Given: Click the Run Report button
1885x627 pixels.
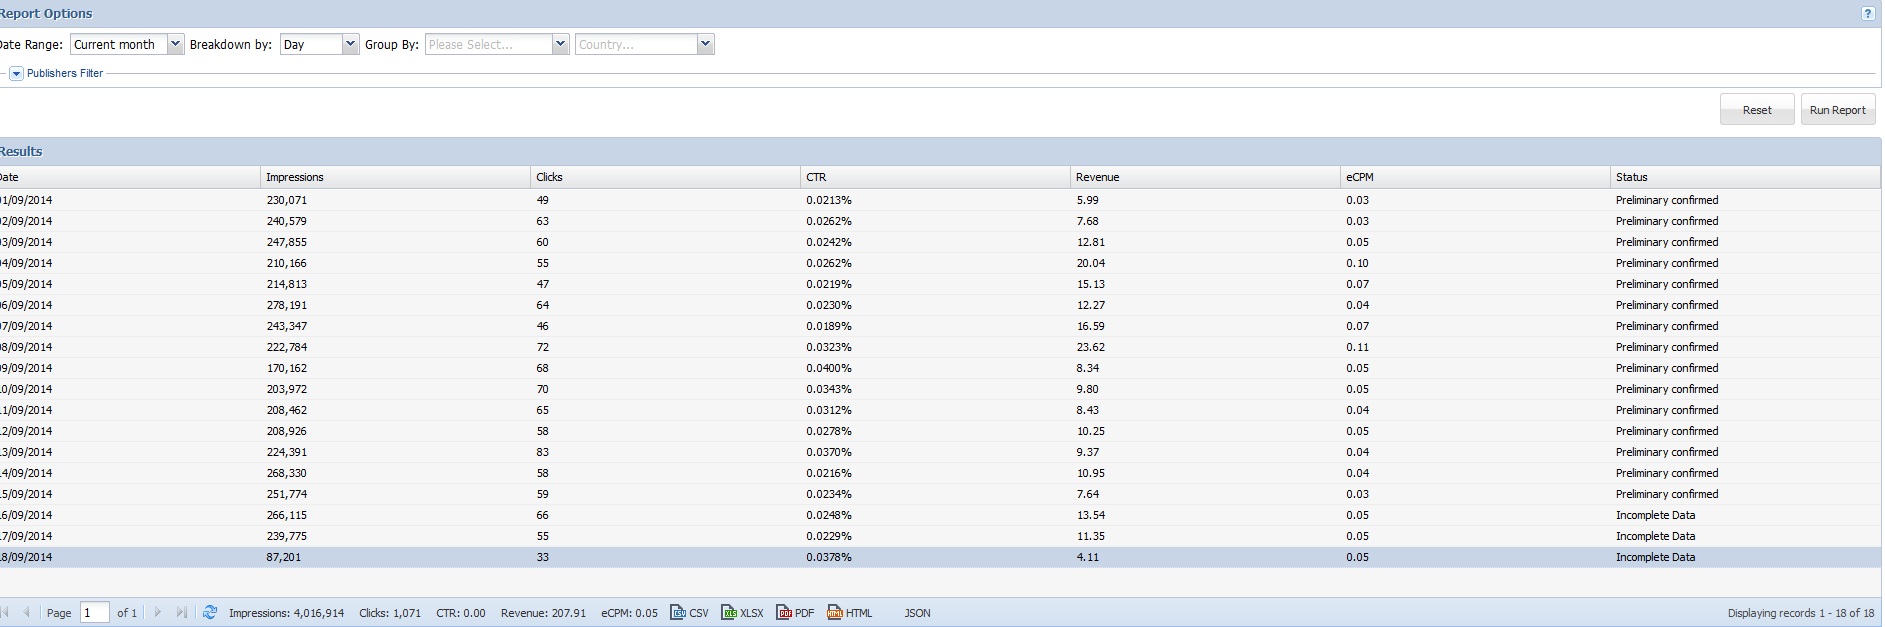Looking at the screenshot, I should 1837,110.
